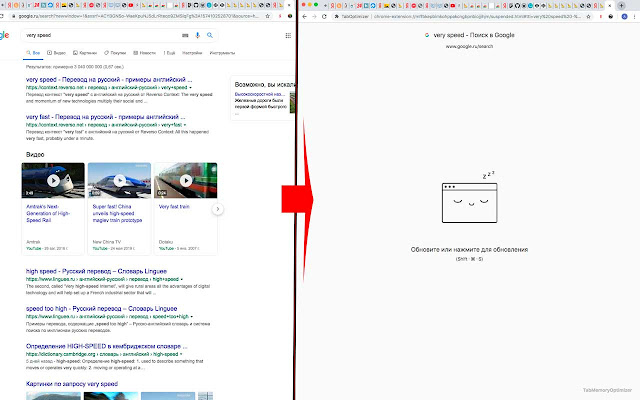Select the Видео search tab
This screenshot has width=640, height=400.
click(x=56, y=53)
